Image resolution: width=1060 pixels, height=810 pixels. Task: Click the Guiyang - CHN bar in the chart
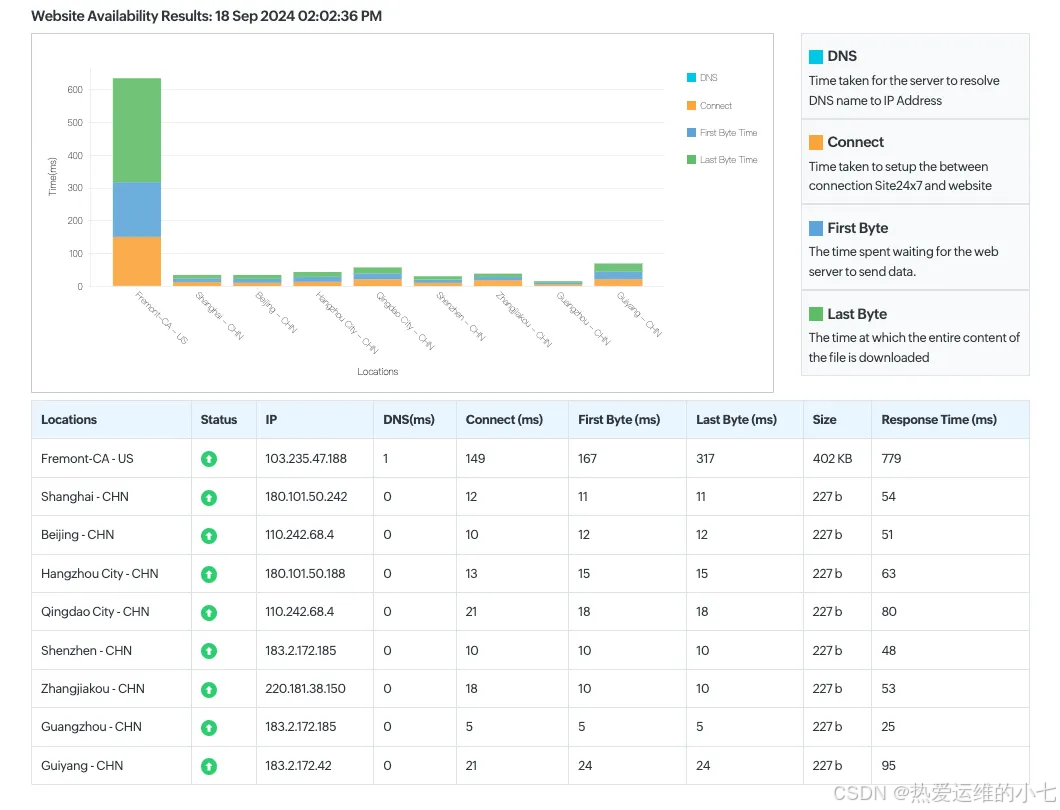coord(618,275)
